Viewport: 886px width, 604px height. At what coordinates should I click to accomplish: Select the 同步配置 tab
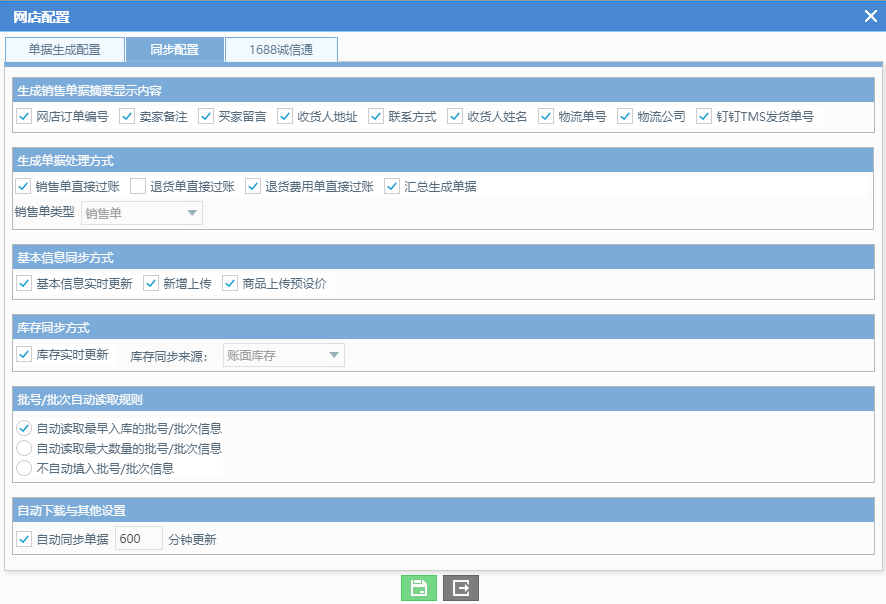point(175,50)
